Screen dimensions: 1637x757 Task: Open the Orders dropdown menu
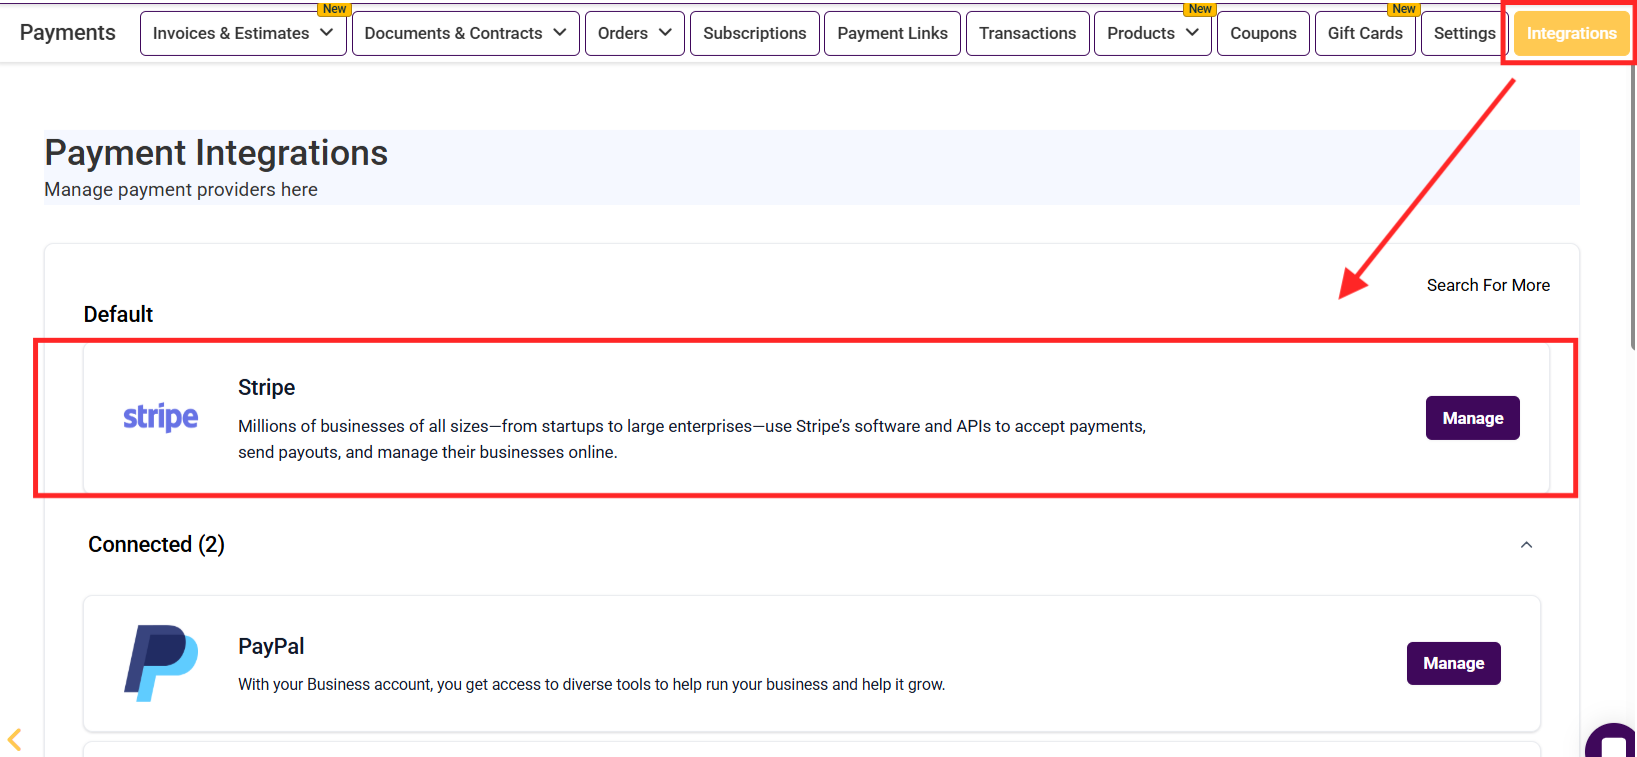point(635,33)
